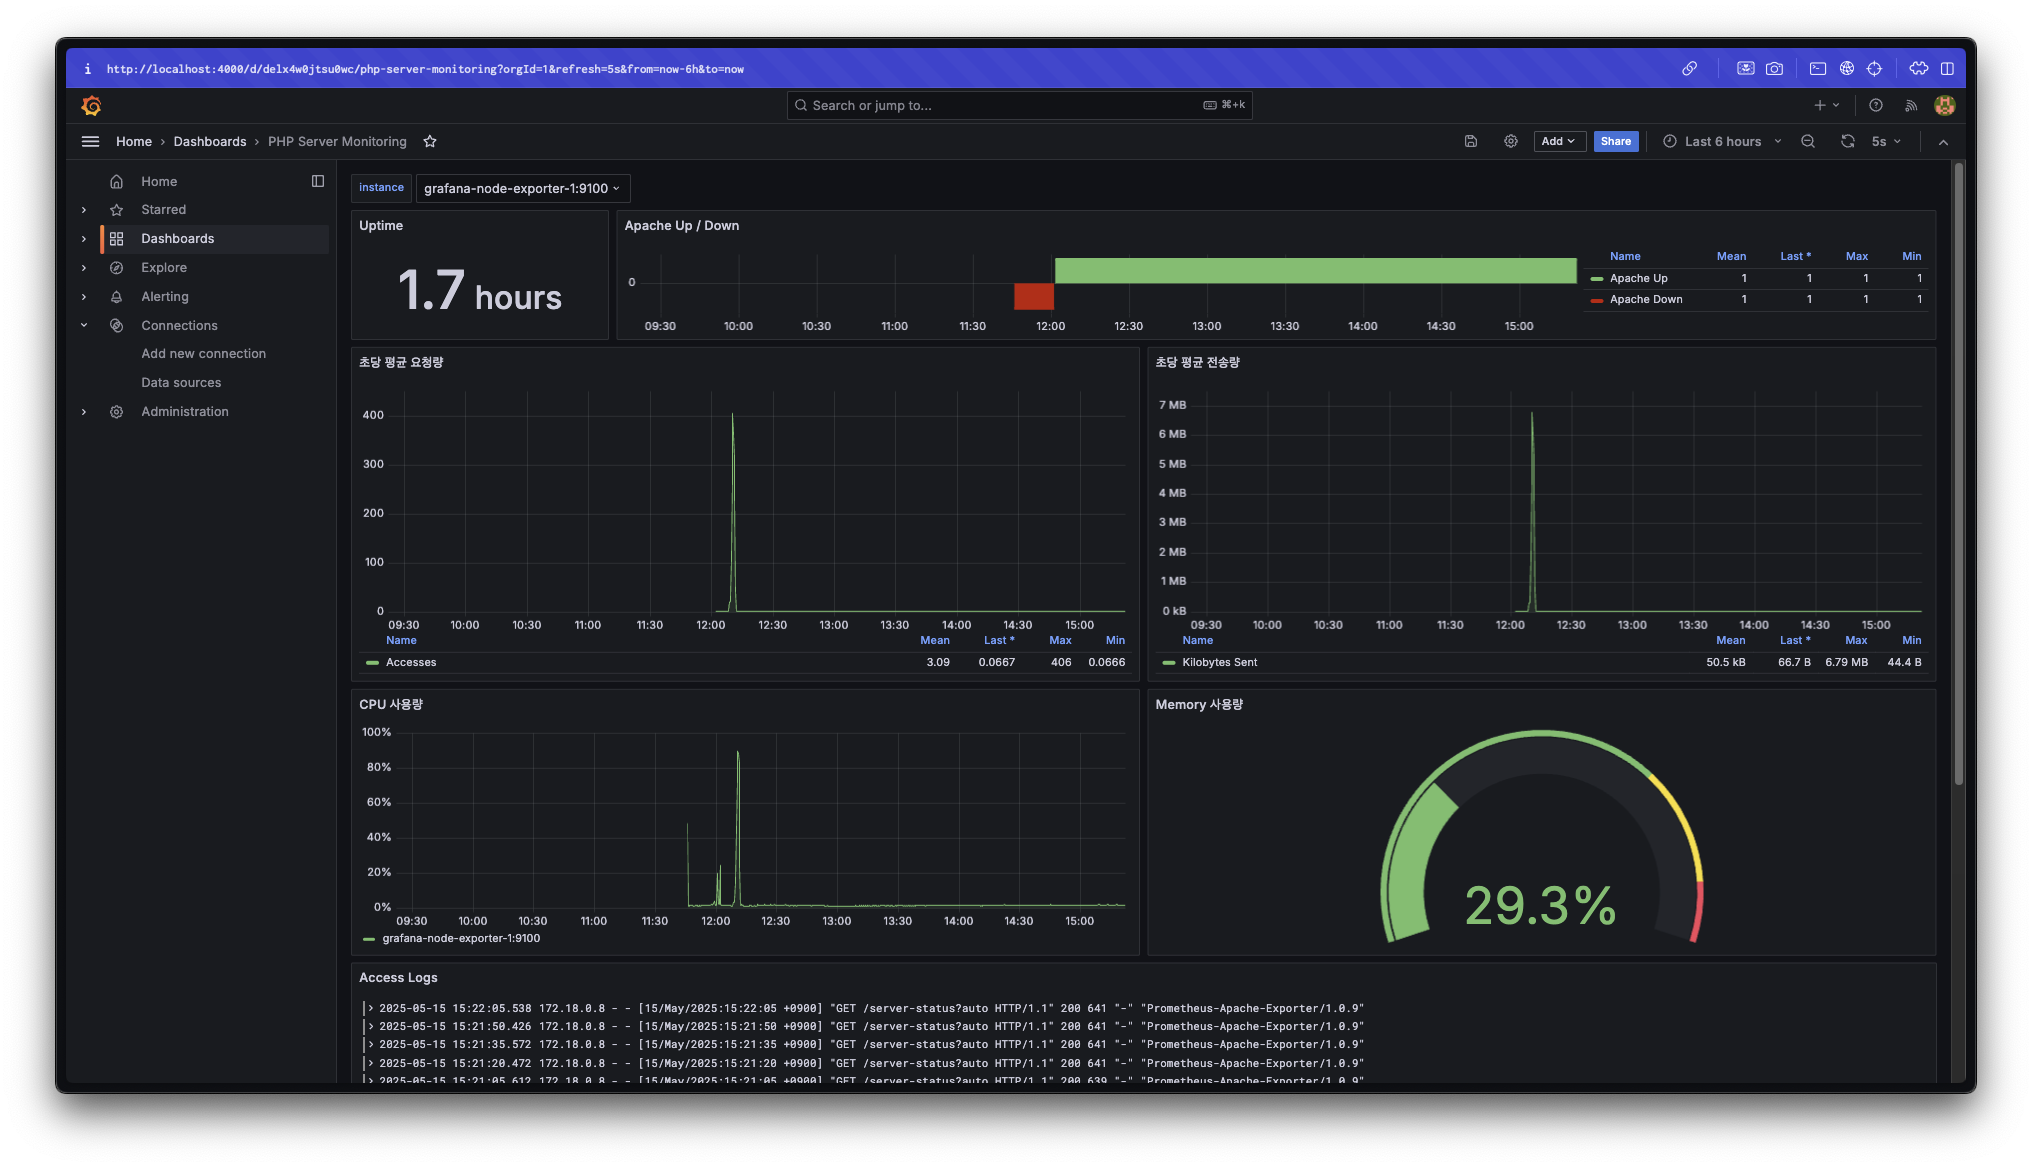Click the zoom out time range icon

point(1808,141)
